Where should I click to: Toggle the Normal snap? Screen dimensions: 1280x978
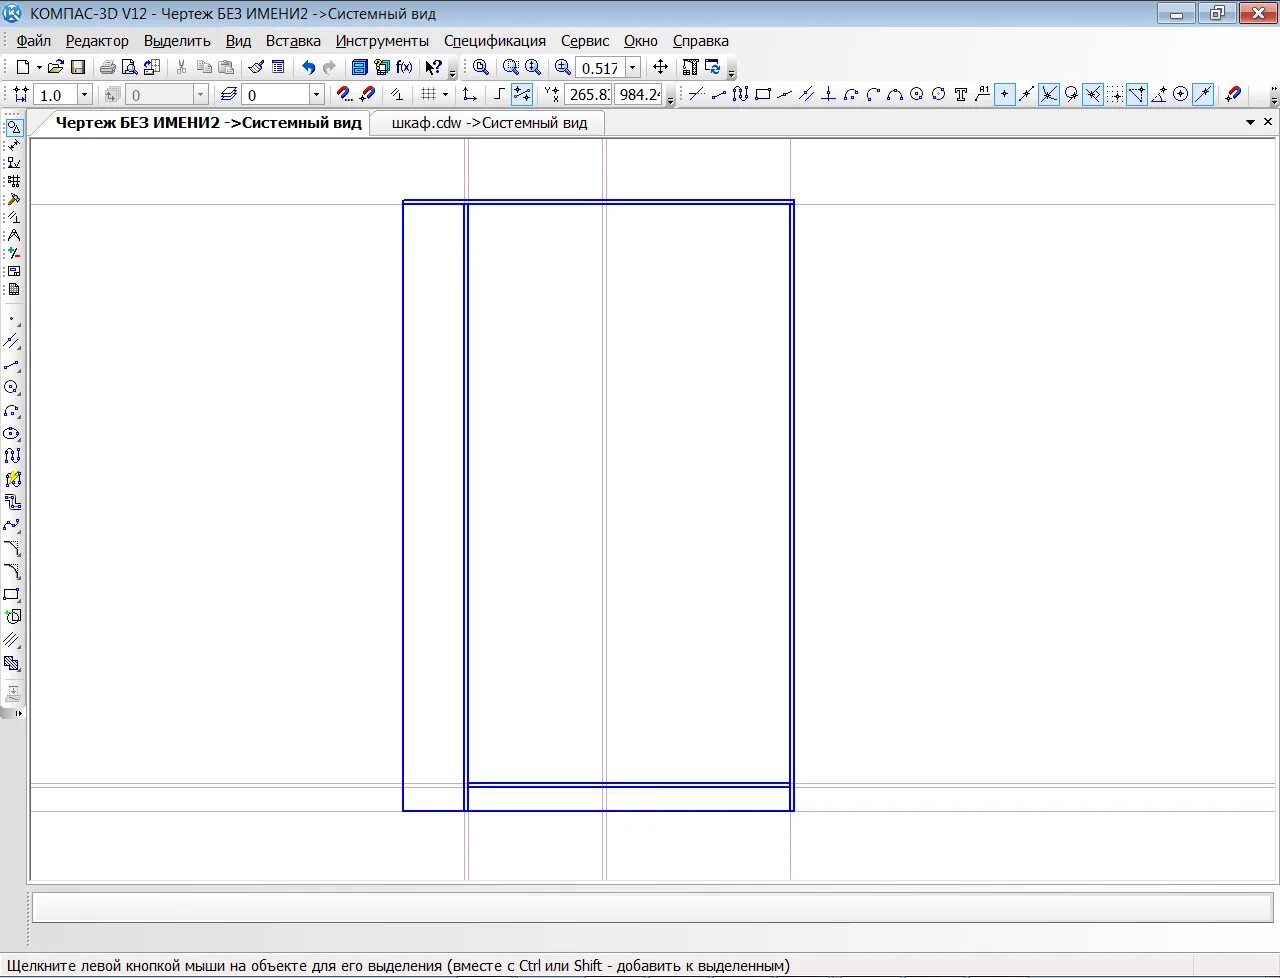coord(1093,94)
